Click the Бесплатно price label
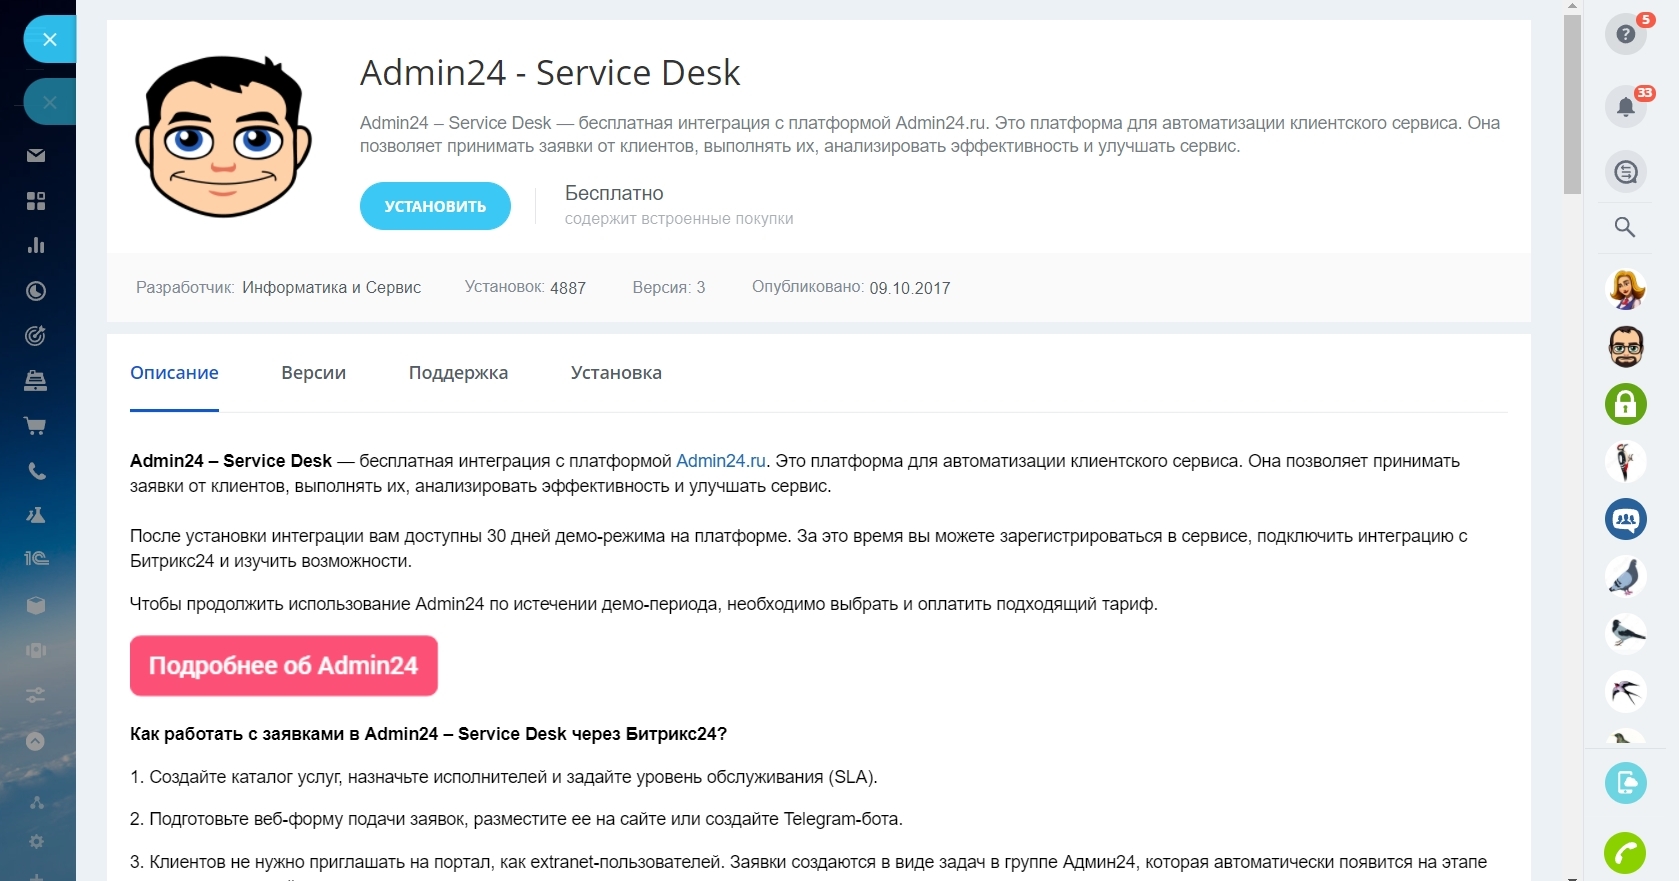 tap(614, 193)
